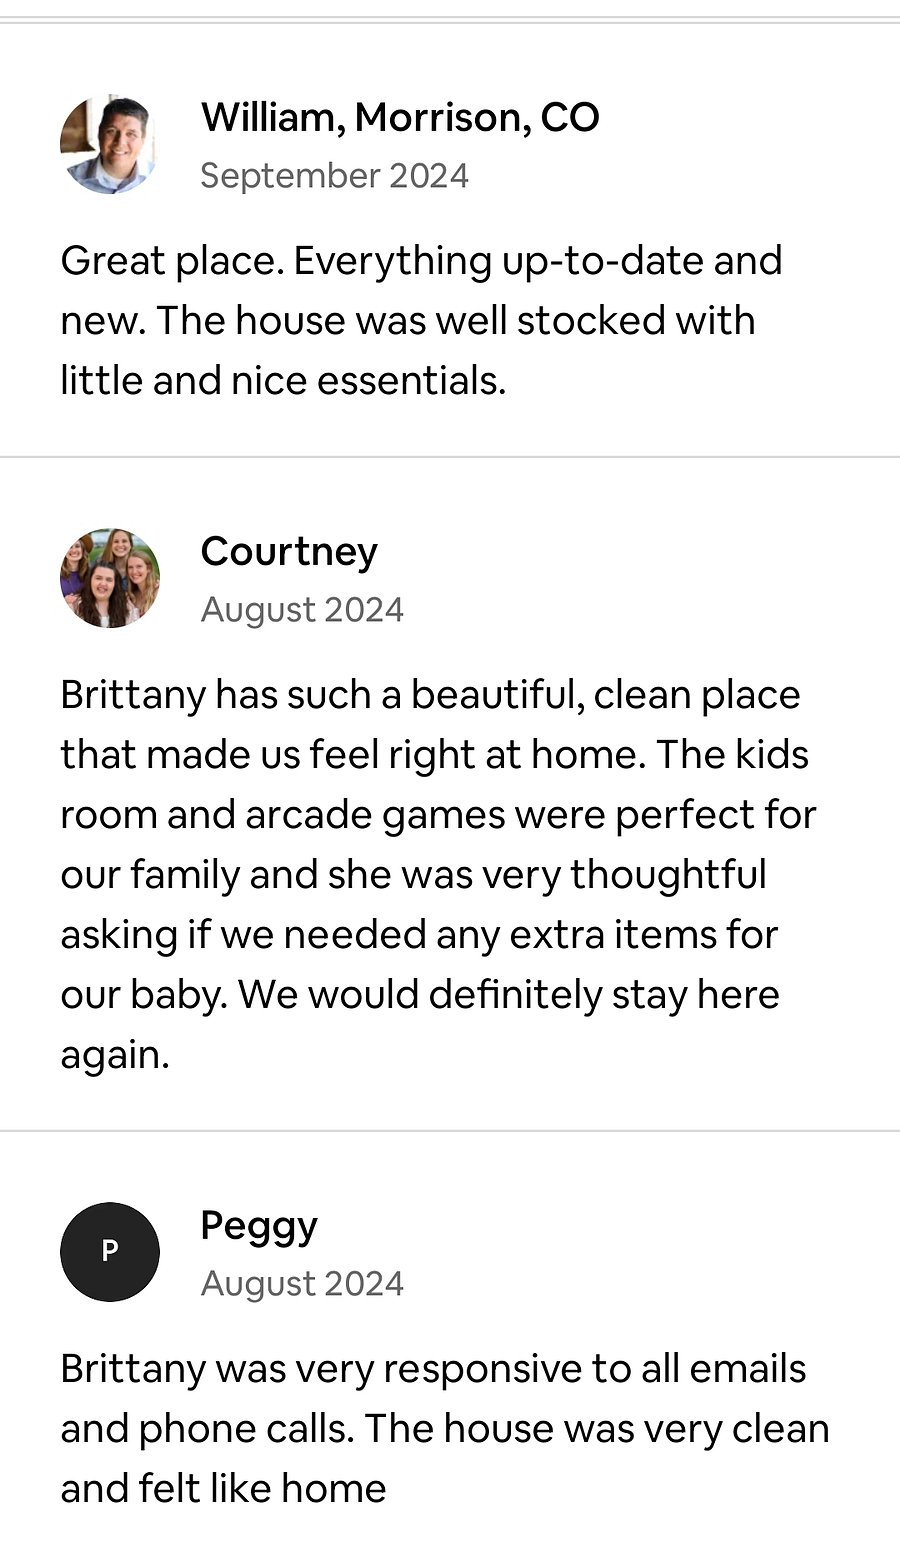Click 'We would definitely stay here' sentence

509,995
